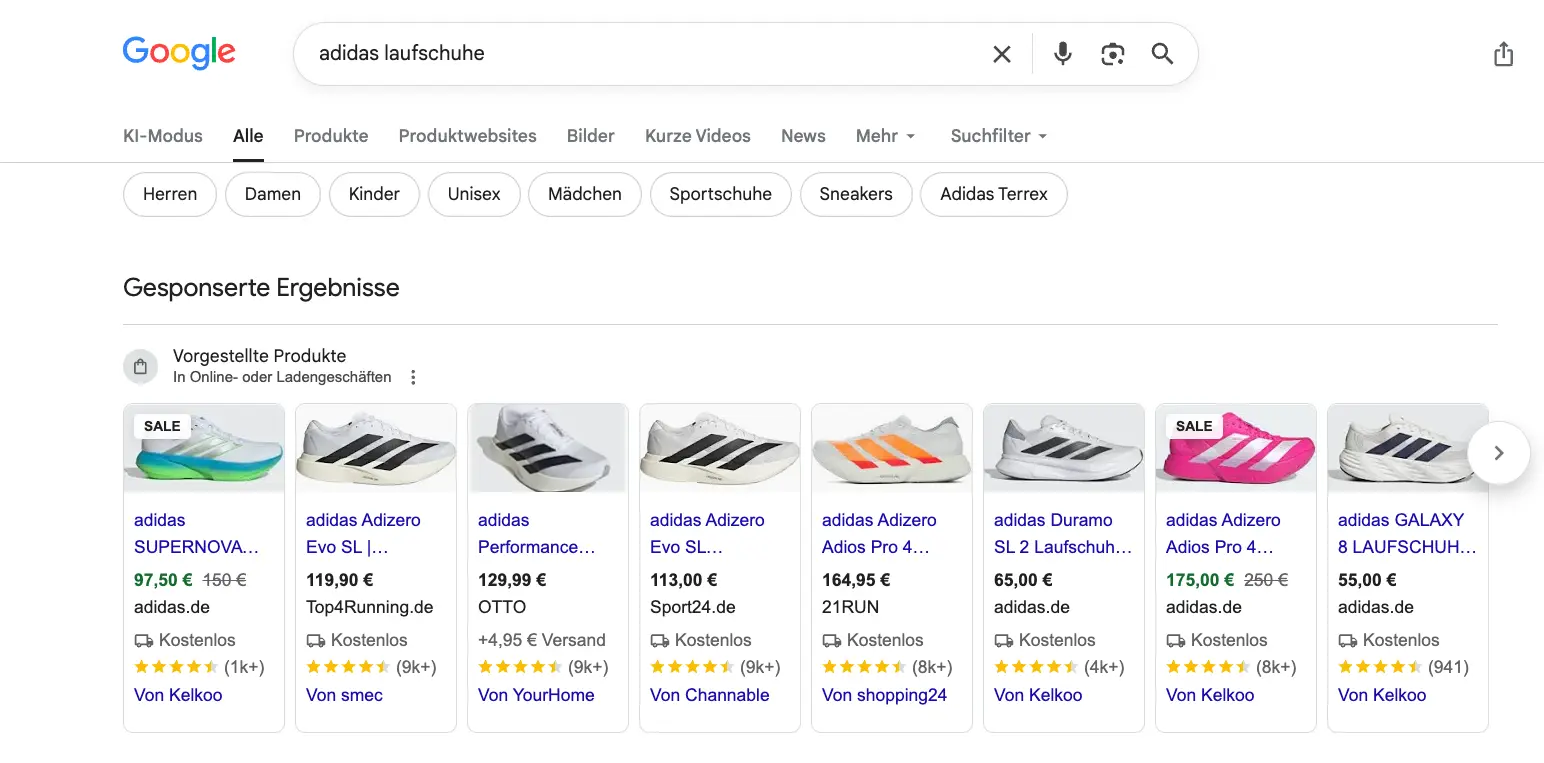Clear the search field with the X icon

[x=1001, y=54]
